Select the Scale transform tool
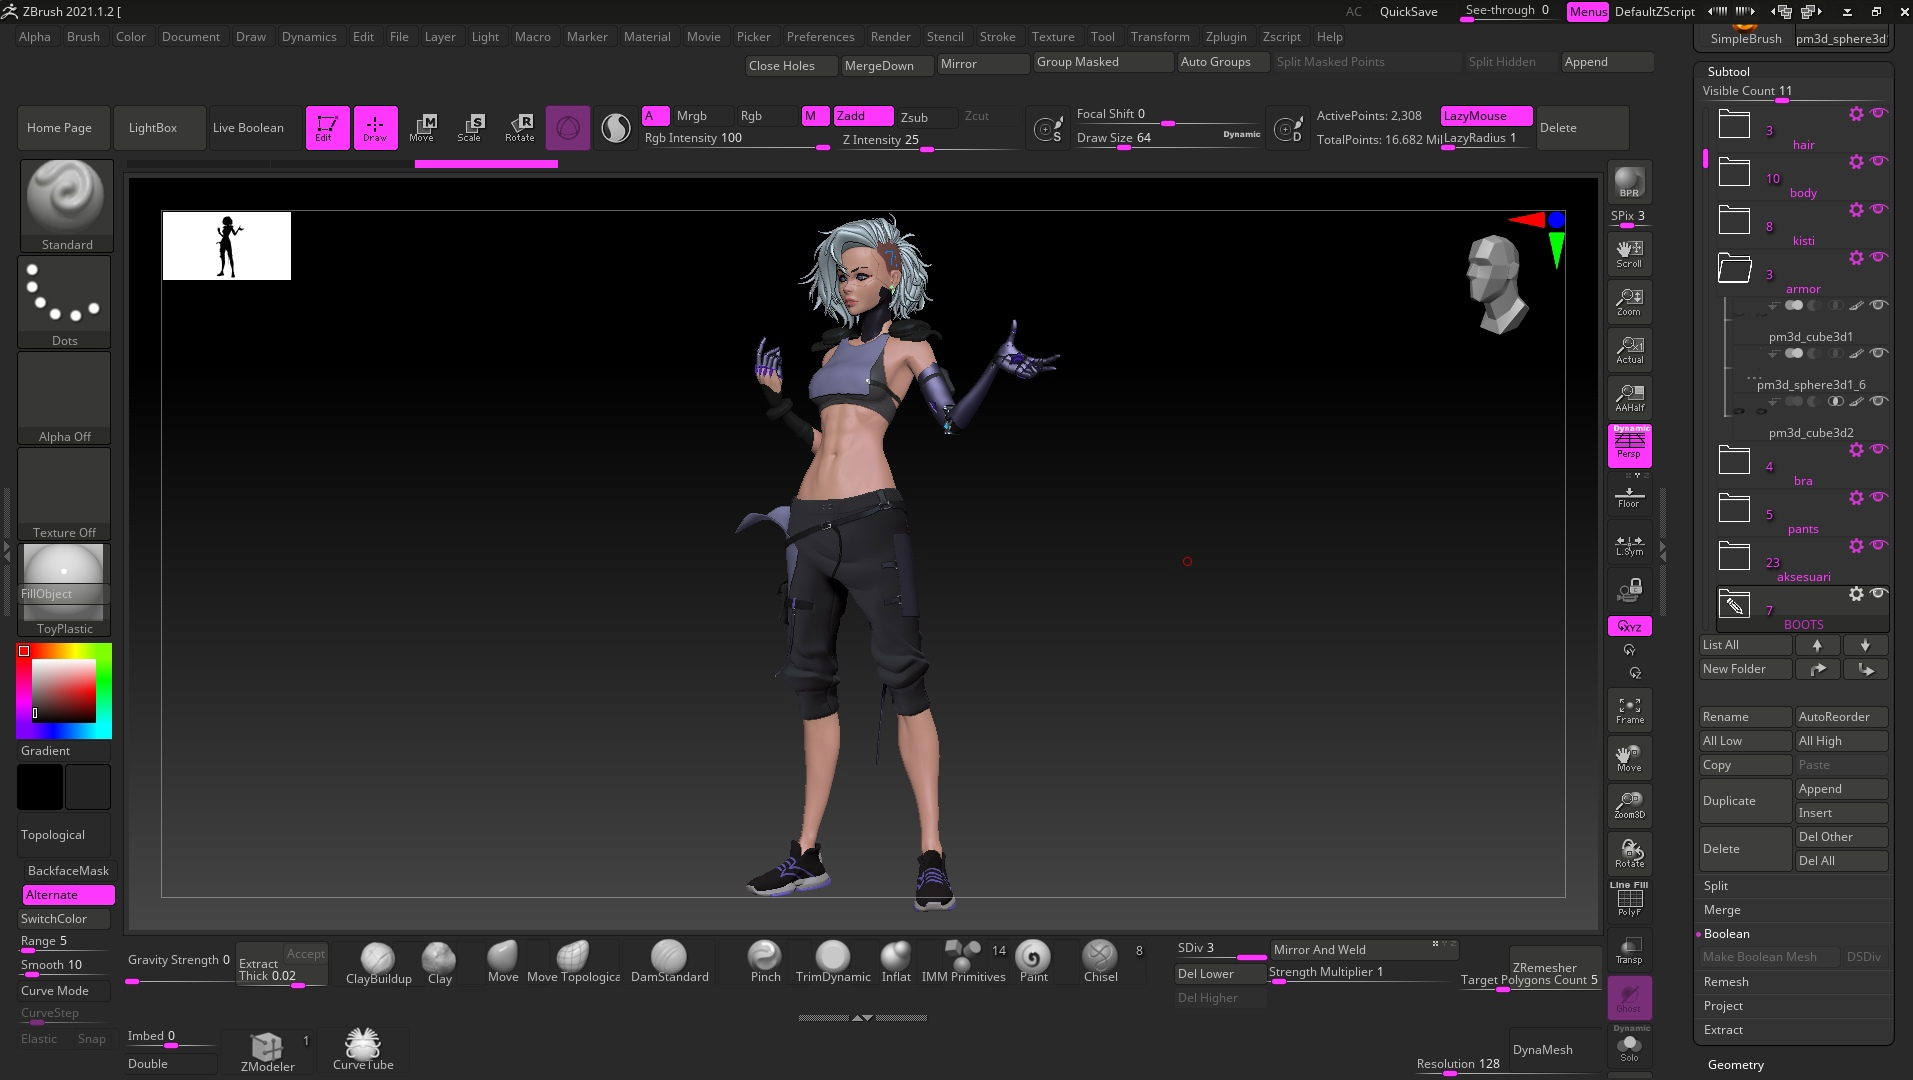The image size is (1913, 1080). pos(470,127)
